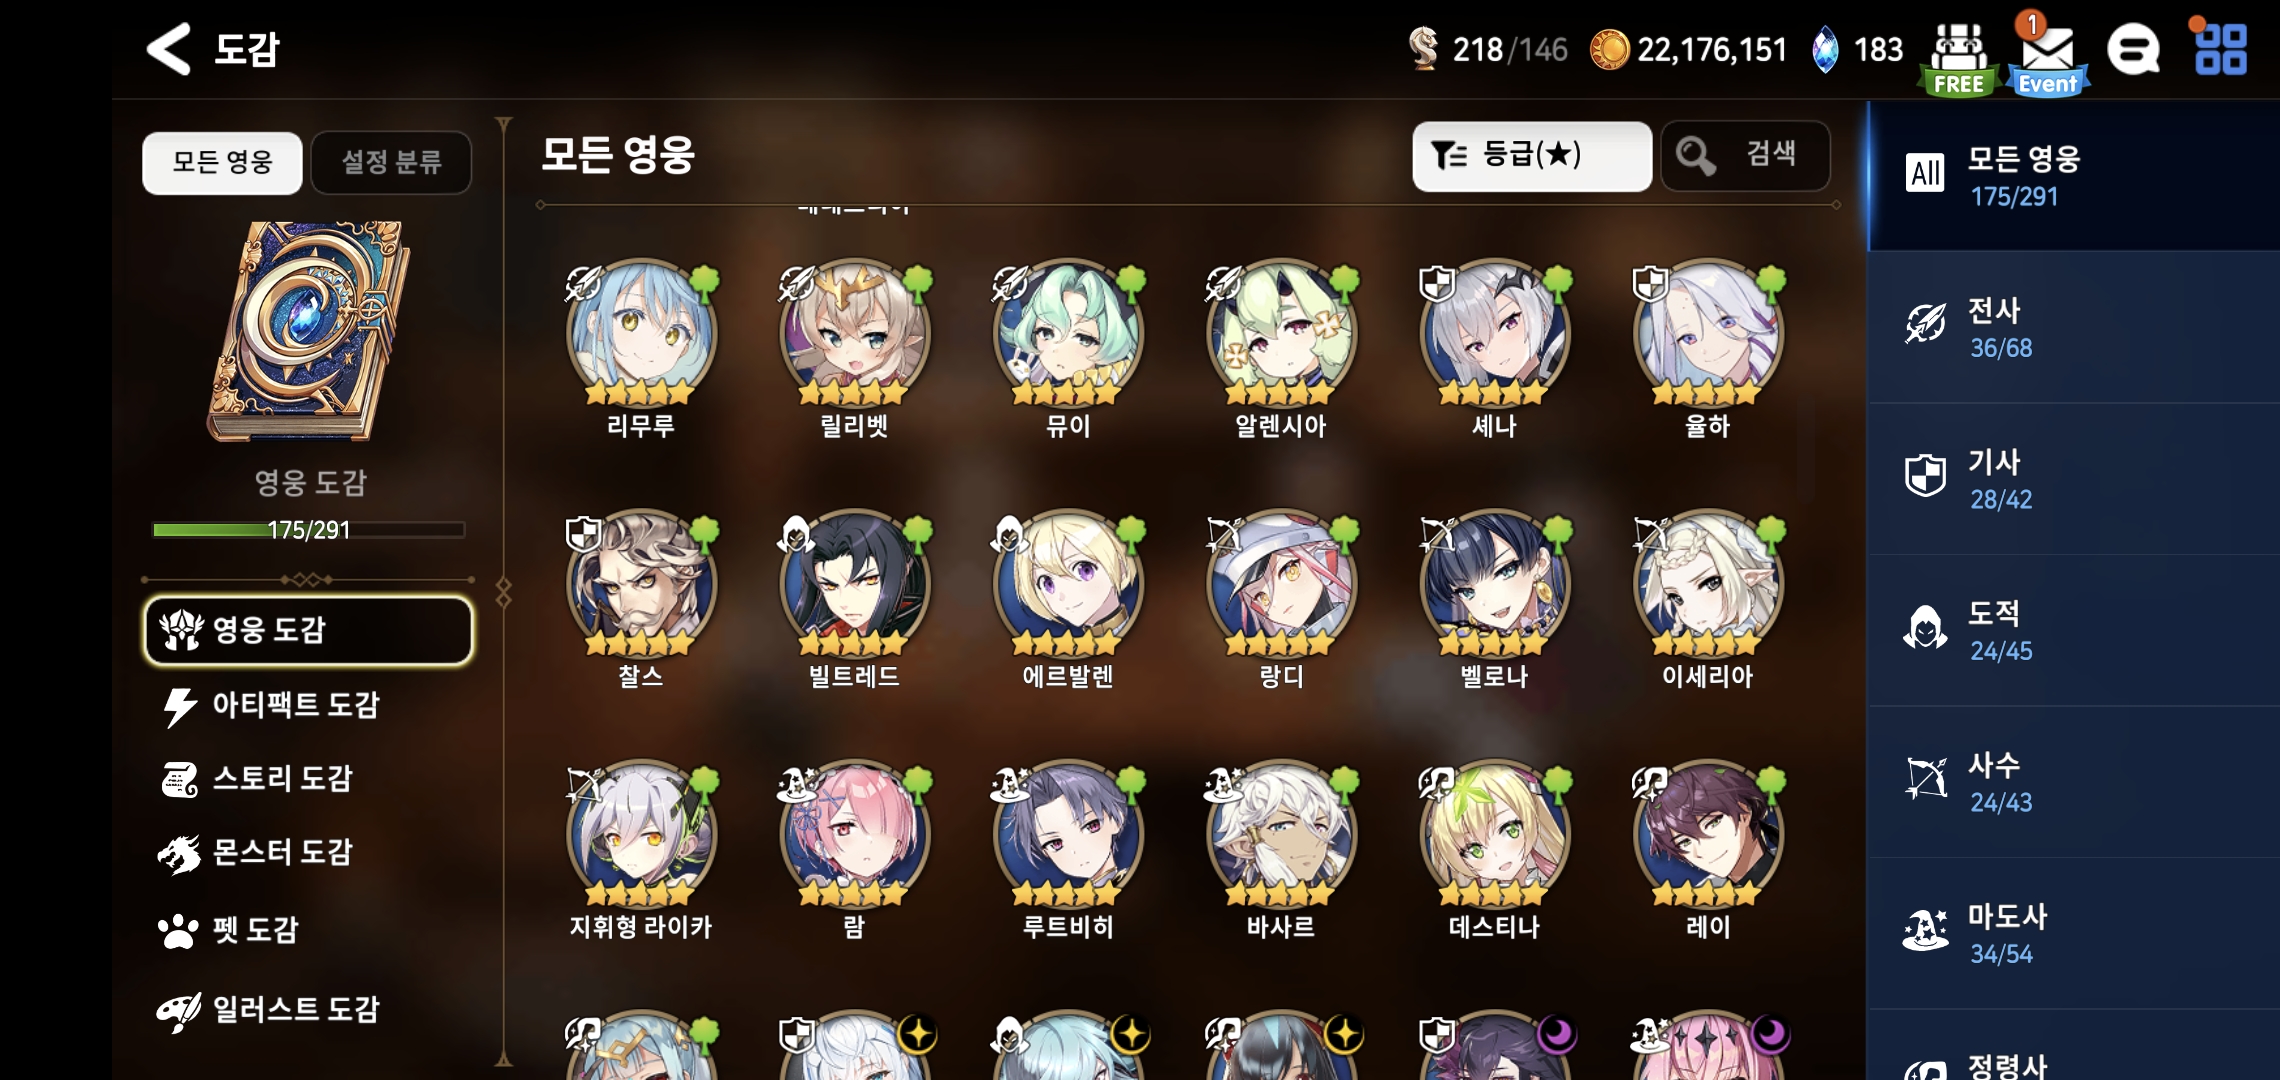Screen dimensions: 2280x1080
Task: Switch to the 모든 영웅 tab
Action: click(222, 162)
